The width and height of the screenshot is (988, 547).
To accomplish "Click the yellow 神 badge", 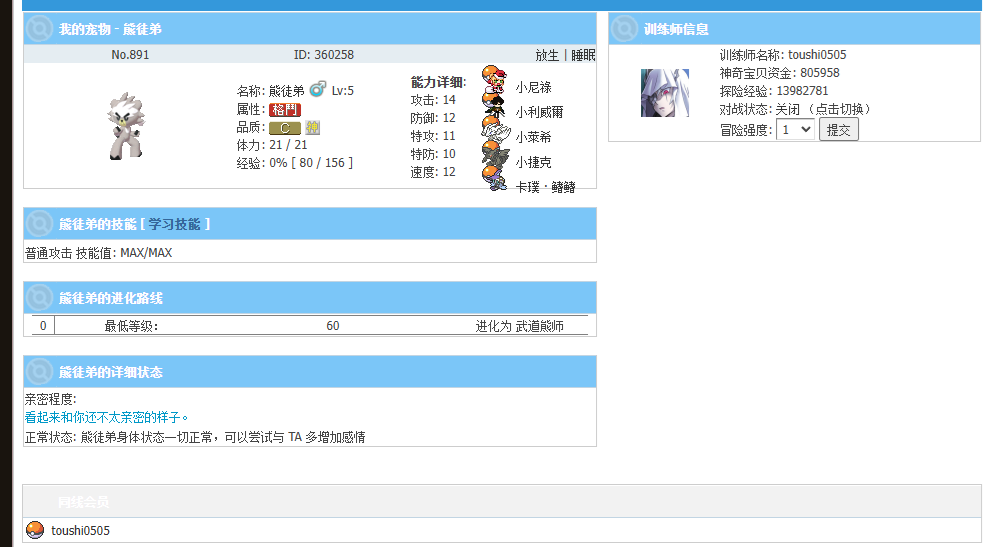I will (x=313, y=127).
